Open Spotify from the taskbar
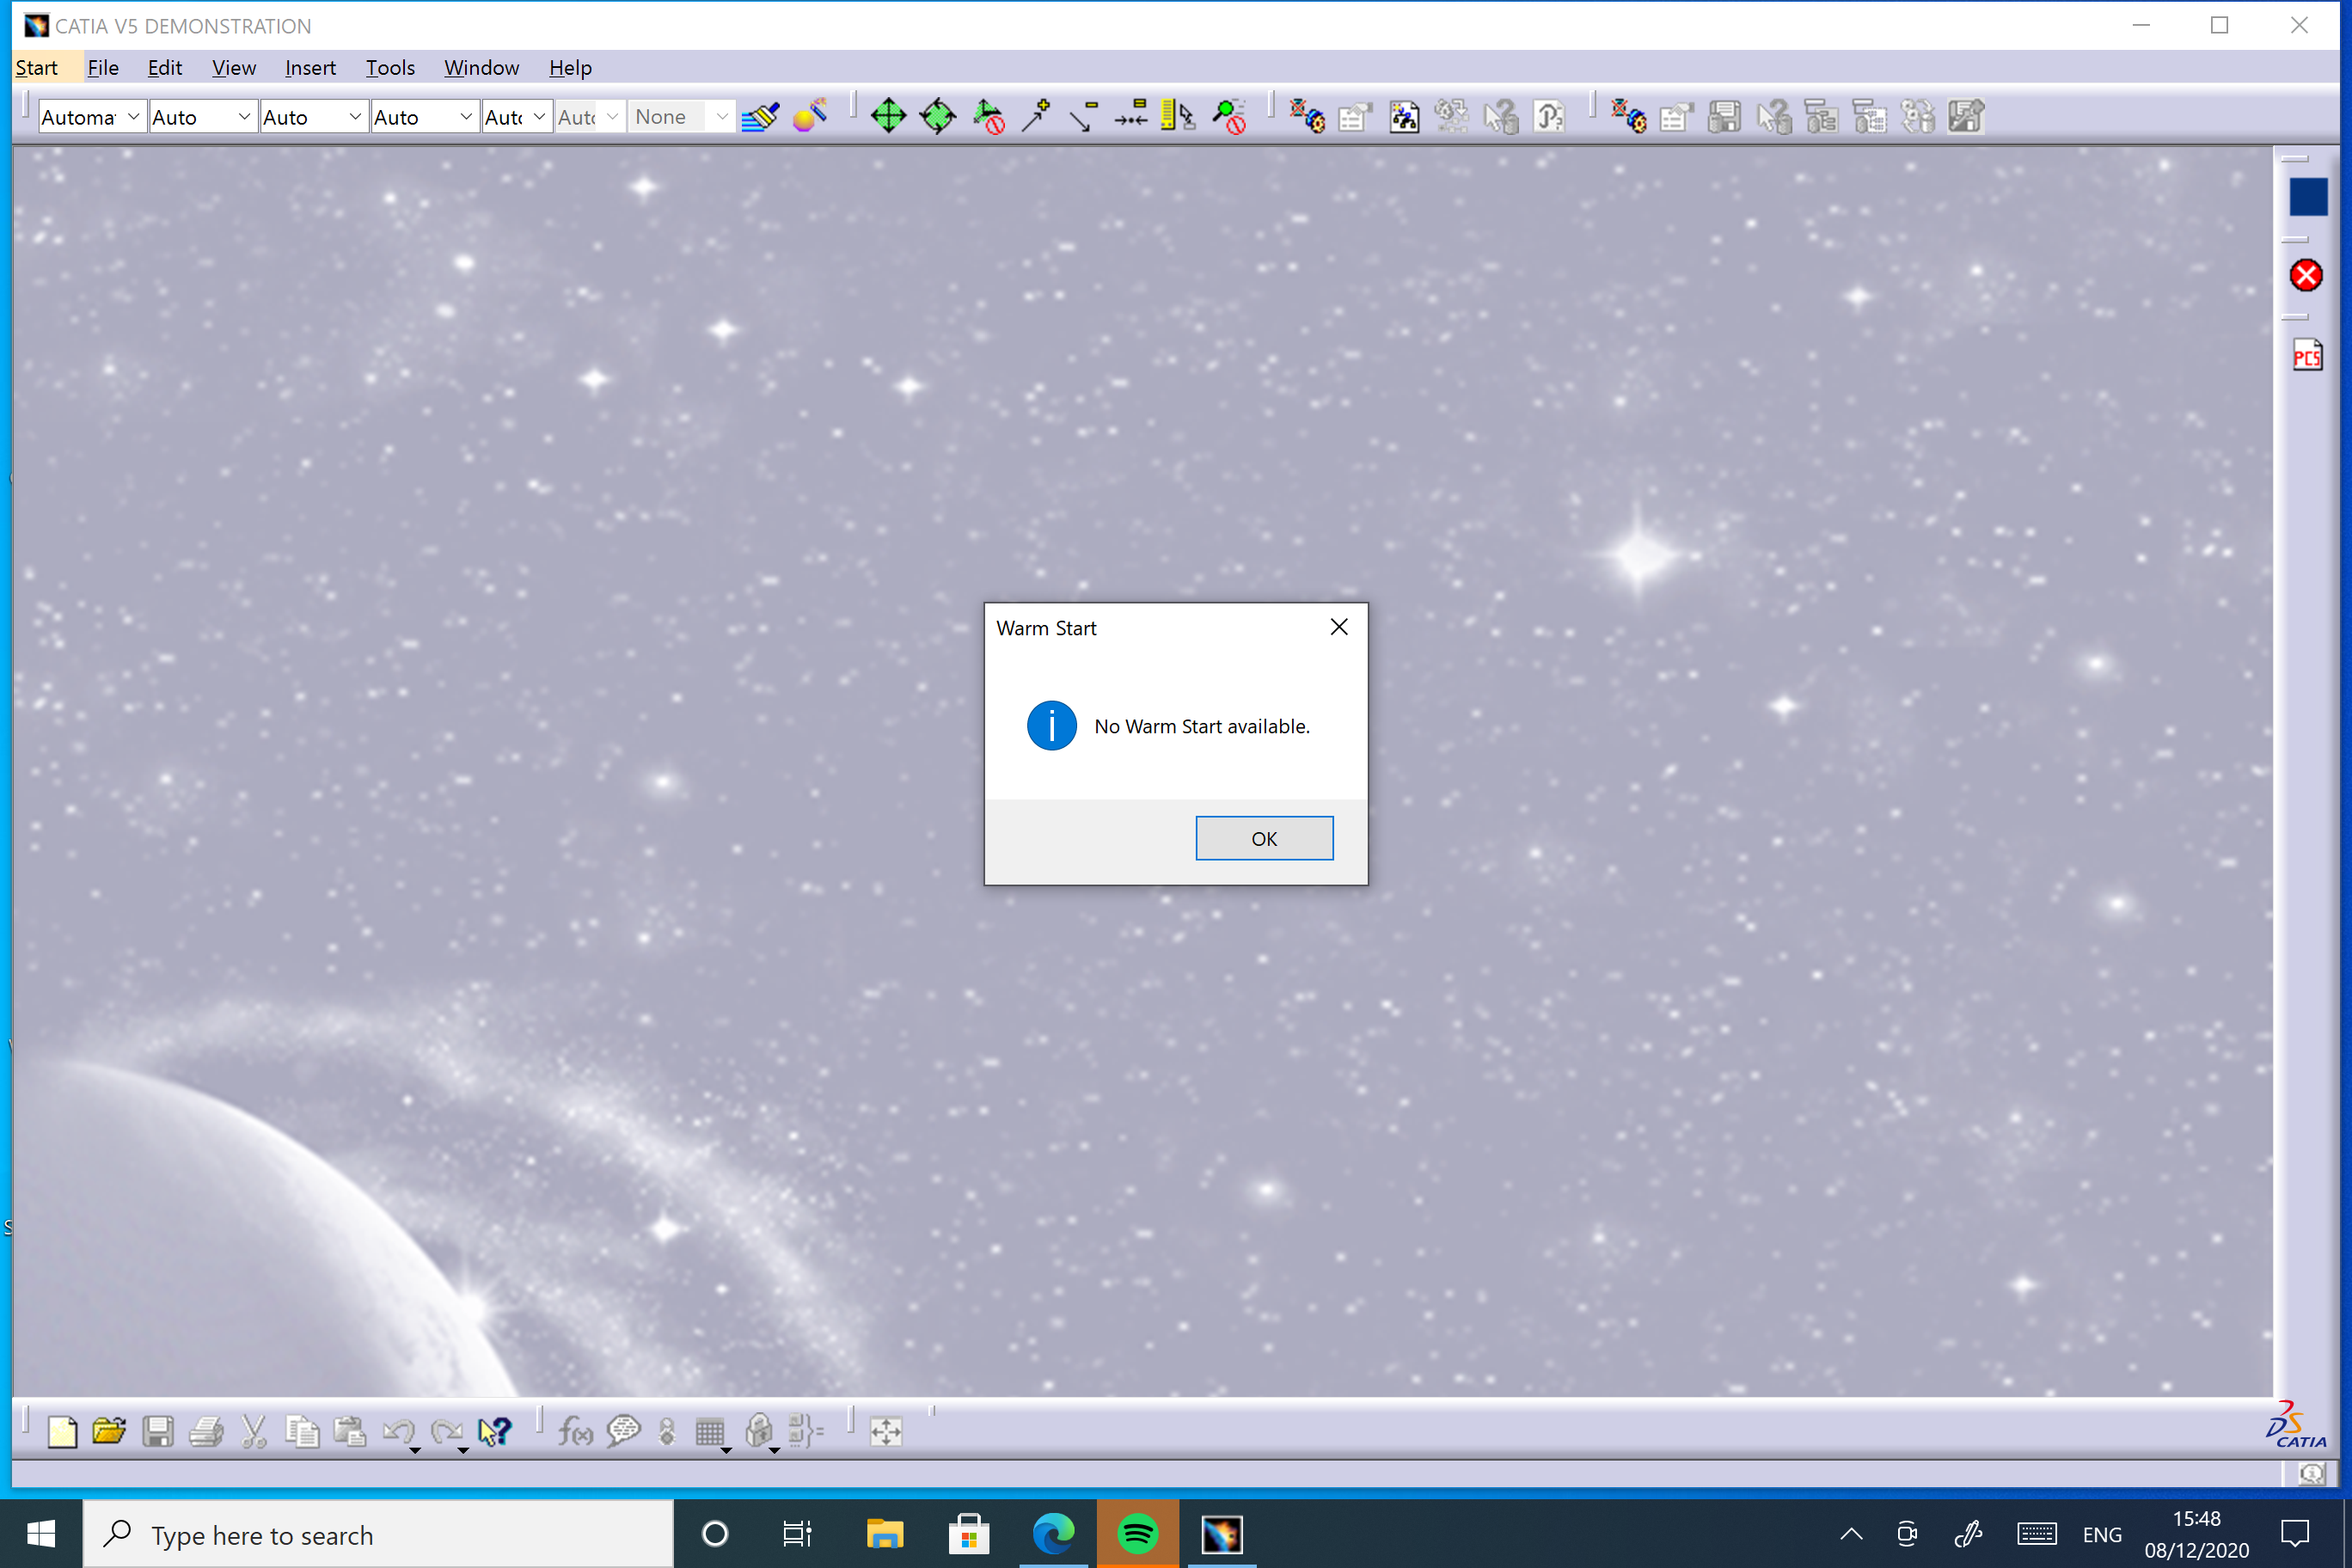Screen dimensions: 2352x1568 (1137, 1534)
